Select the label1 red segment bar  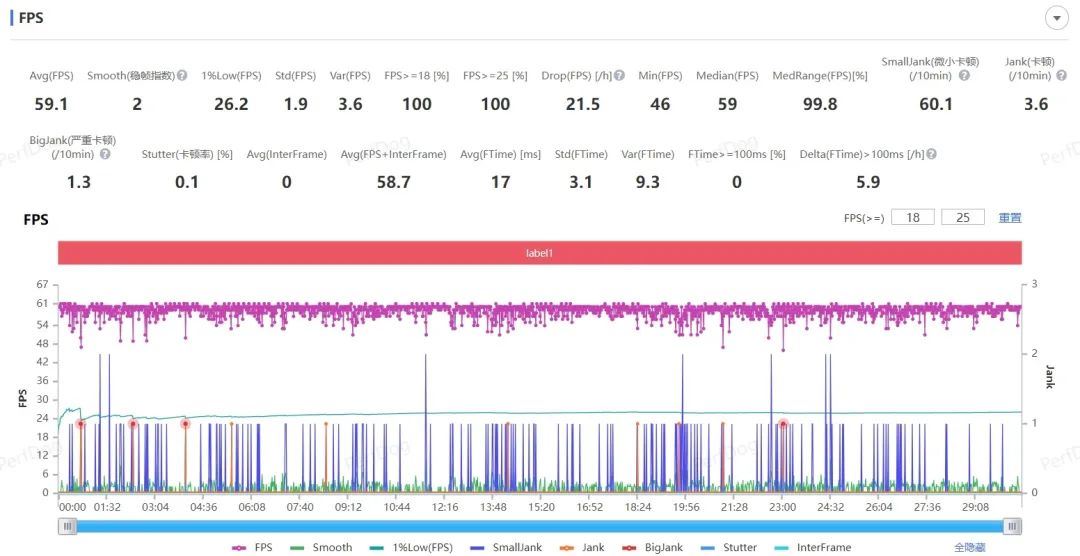(x=540, y=253)
